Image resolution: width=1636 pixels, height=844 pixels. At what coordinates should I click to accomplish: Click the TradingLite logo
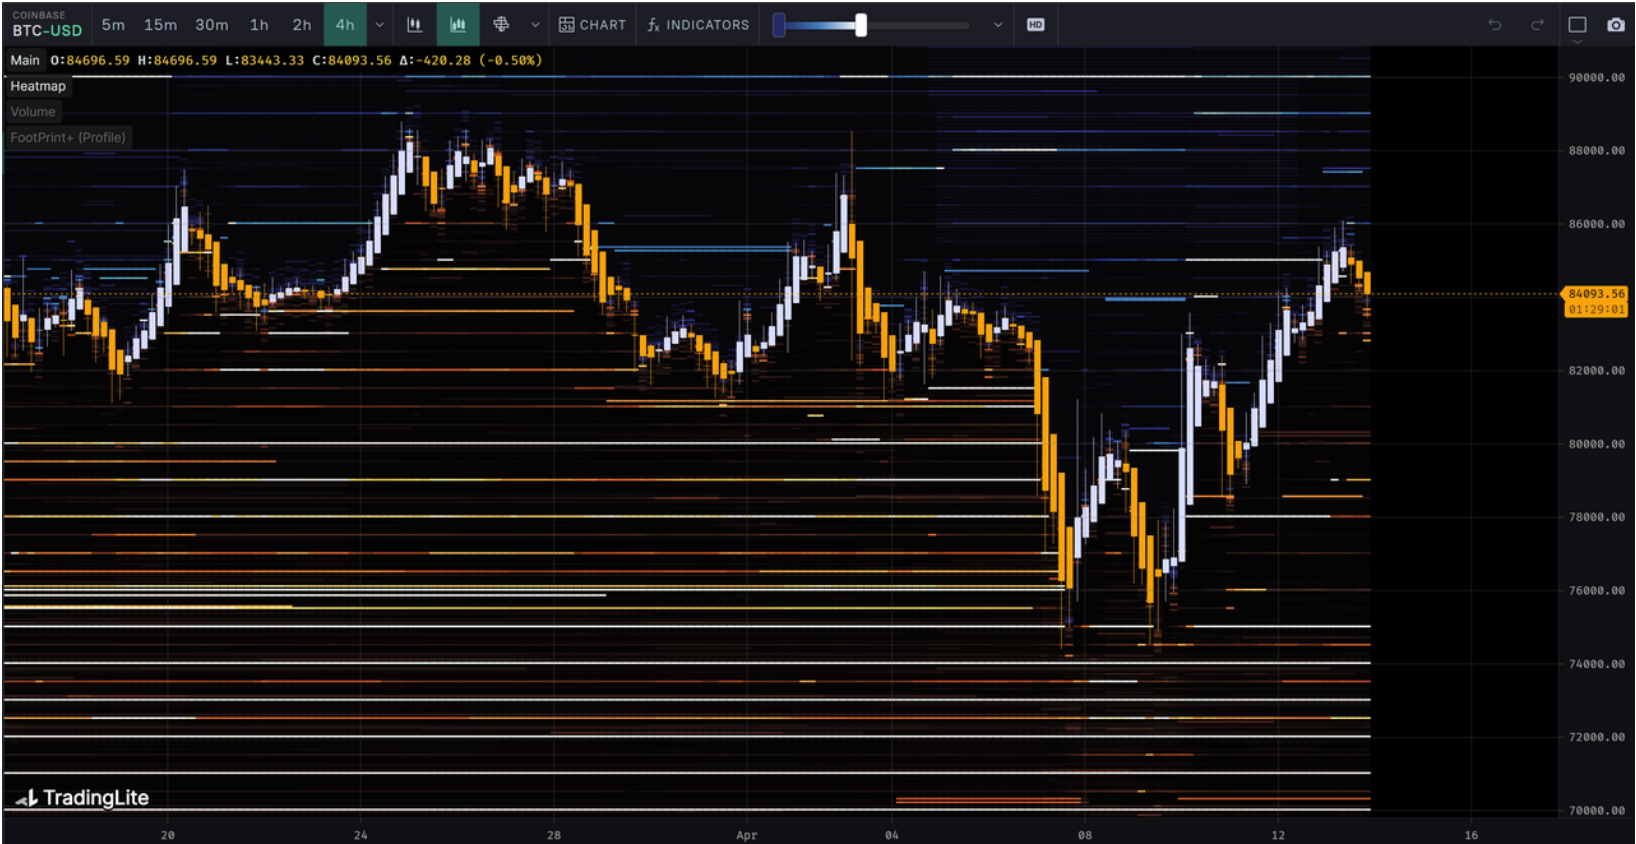tap(82, 797)
